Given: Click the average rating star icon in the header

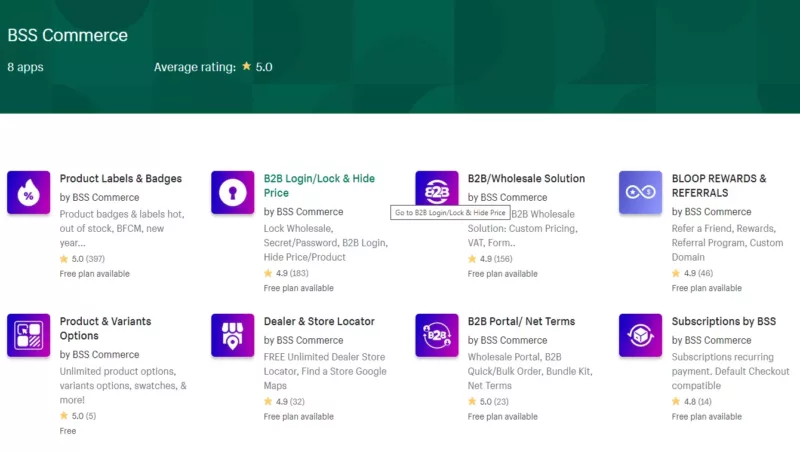Looking at the screenshot, I should point(246,66).
